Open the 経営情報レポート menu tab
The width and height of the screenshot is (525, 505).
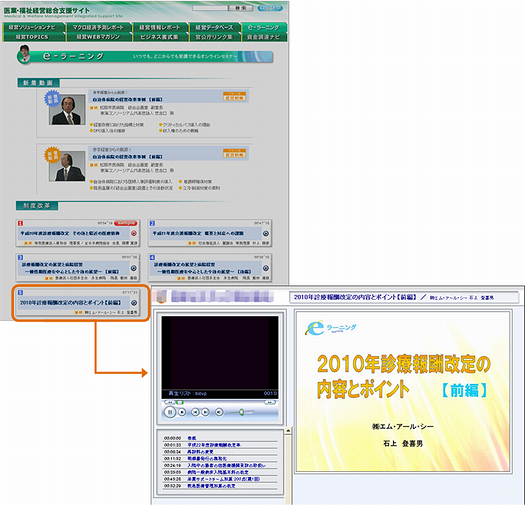pyautogui.click(x=159, y=27)
